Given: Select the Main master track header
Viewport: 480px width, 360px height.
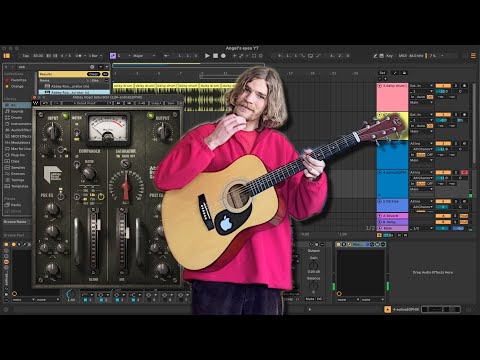Looking at the screenshot, I should [x=392, y=228].
